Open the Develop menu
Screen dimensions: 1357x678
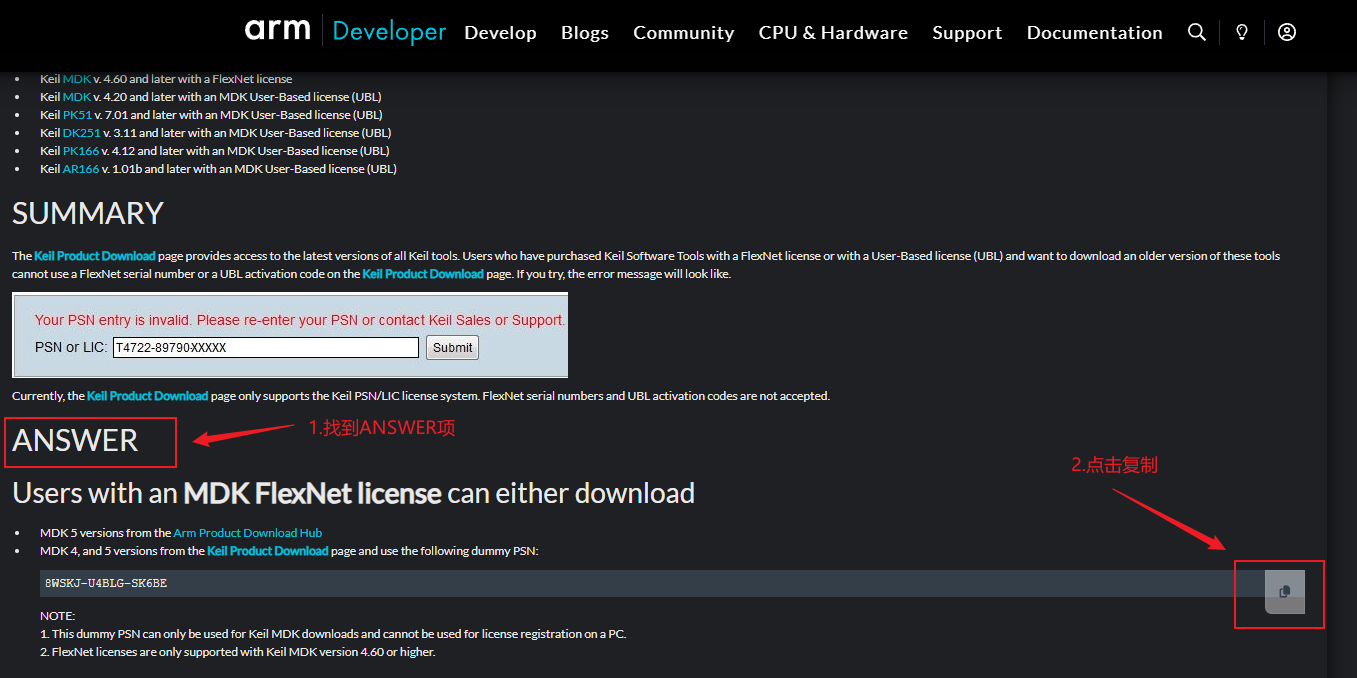pyautogui.click(x=500, y=33)
